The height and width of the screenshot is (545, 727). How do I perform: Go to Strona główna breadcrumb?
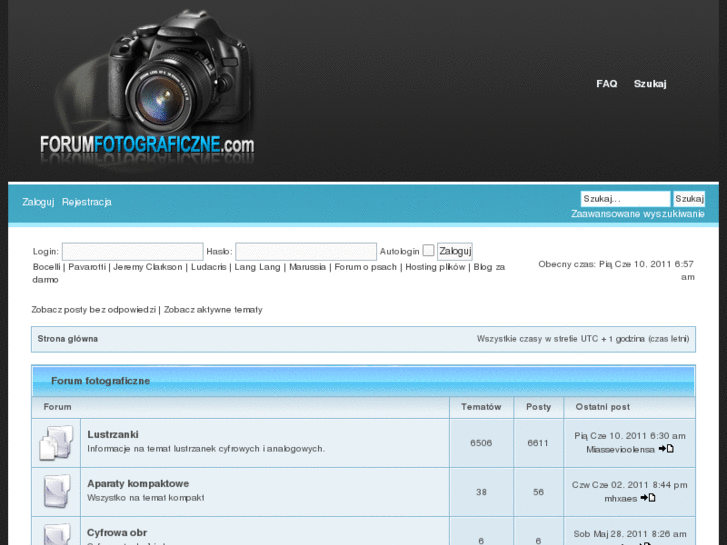pyautogui.click(x=68, y=339)
